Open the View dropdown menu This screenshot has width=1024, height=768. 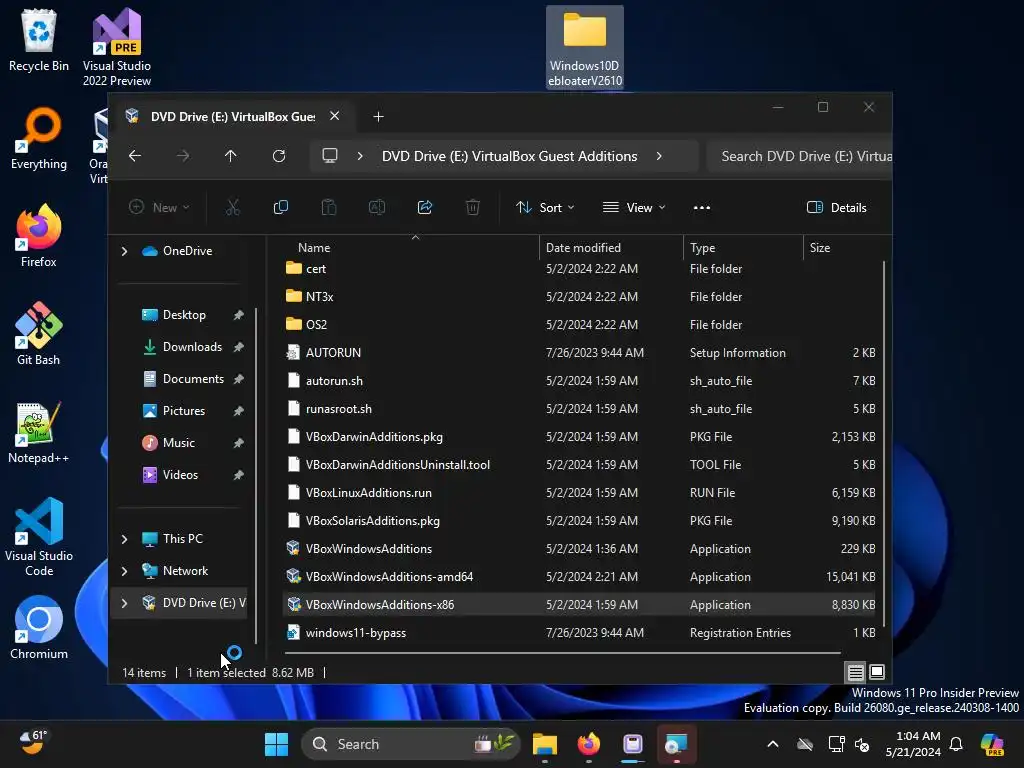[x=633, y=208]
